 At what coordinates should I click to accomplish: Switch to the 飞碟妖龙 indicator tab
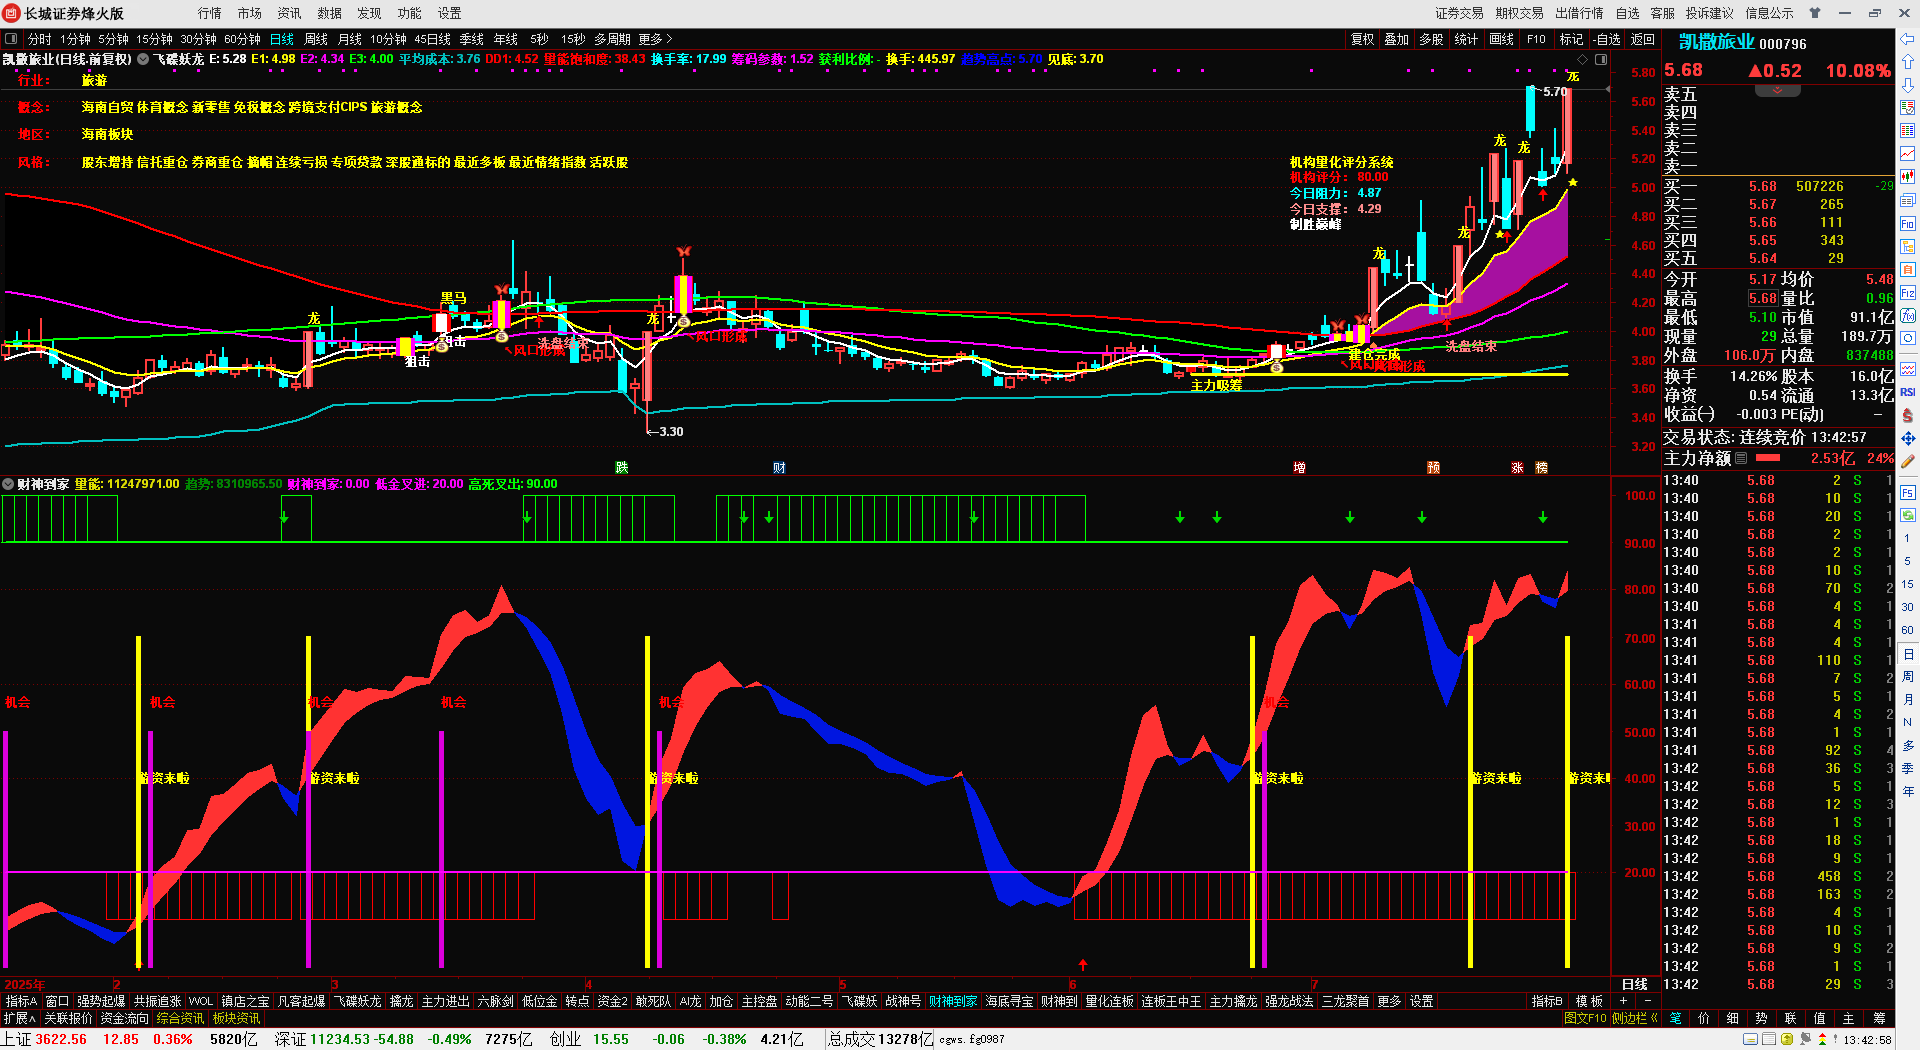[357, 1001]
